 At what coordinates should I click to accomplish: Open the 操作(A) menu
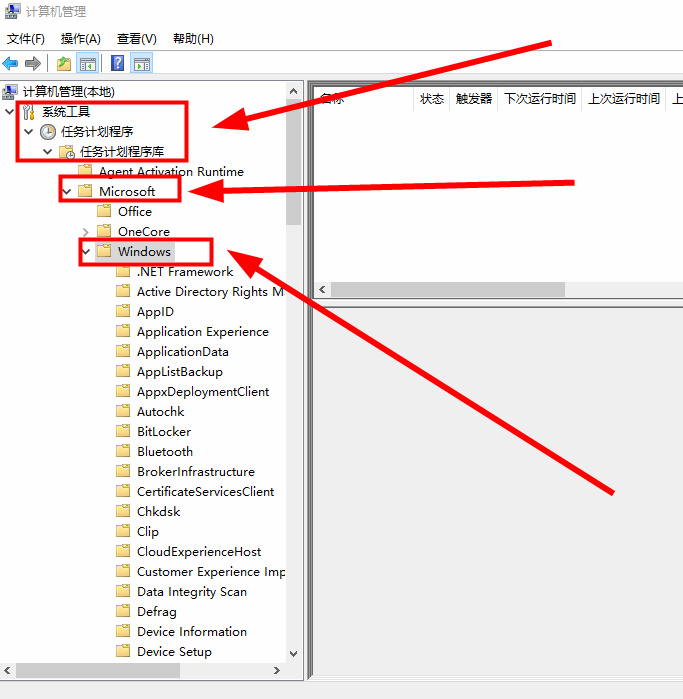pos(81,39)
